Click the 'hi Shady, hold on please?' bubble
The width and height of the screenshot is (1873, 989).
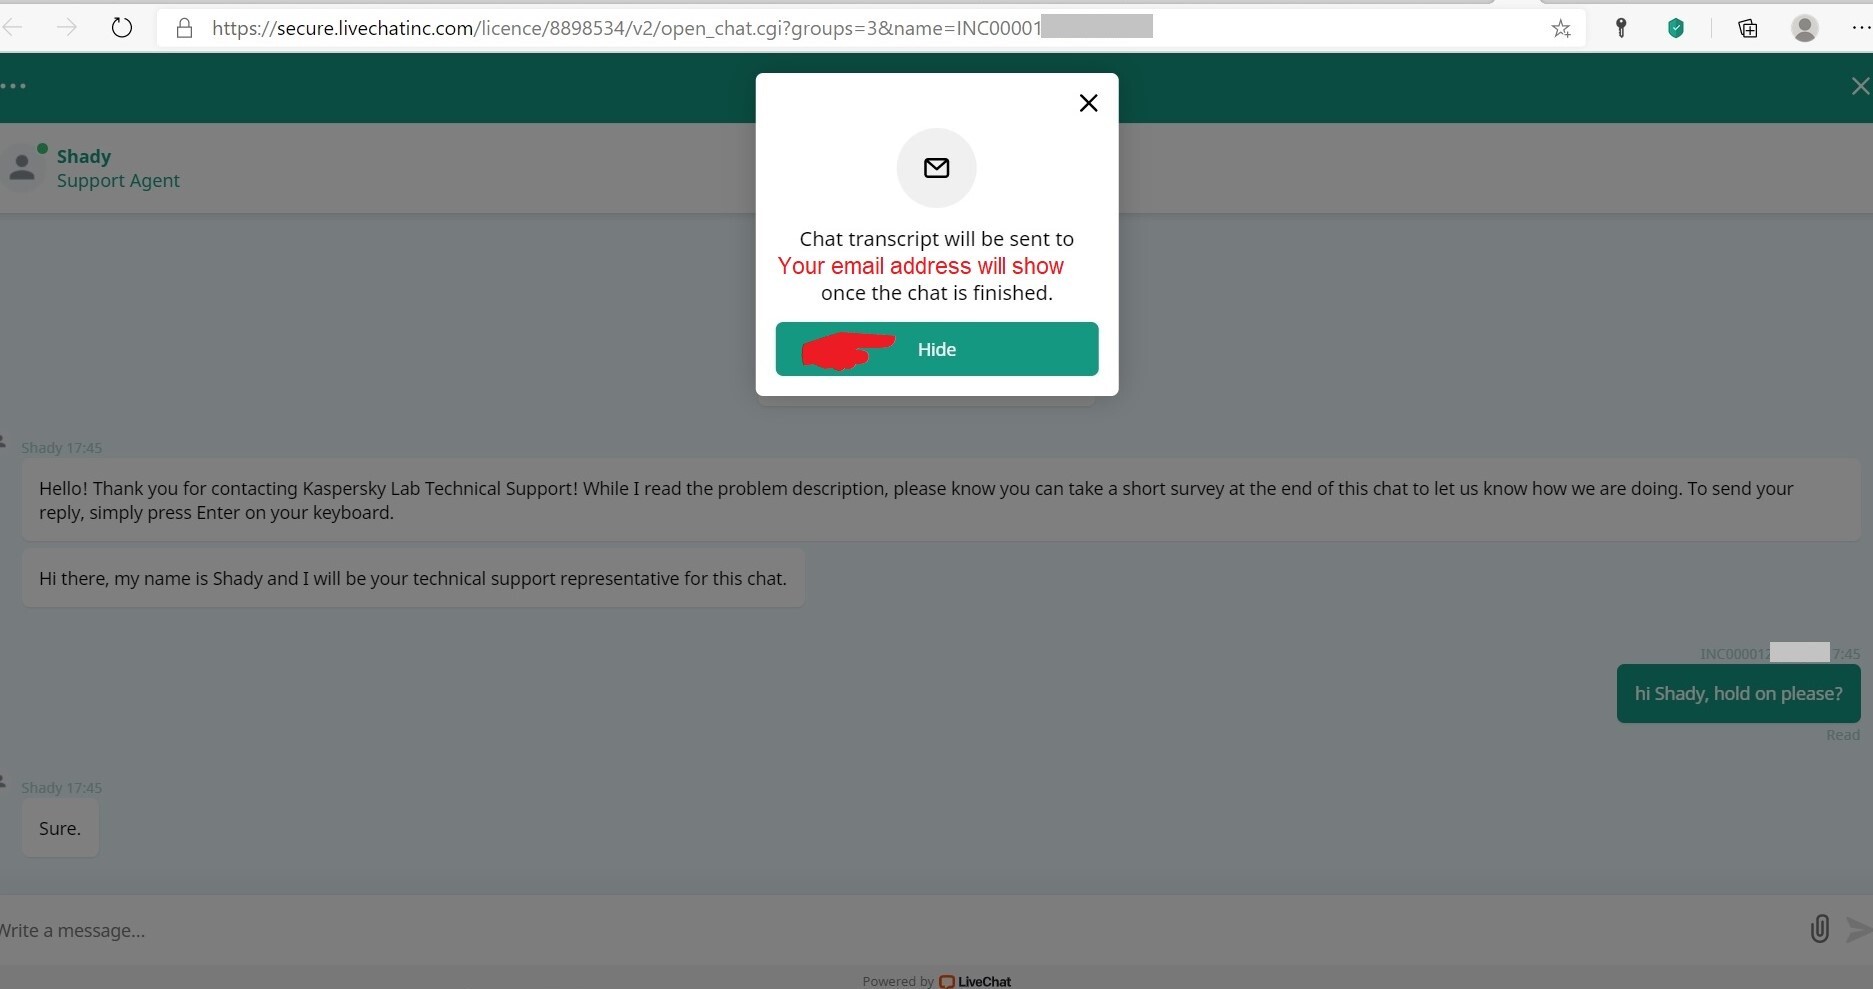(x=1739, y=693)
